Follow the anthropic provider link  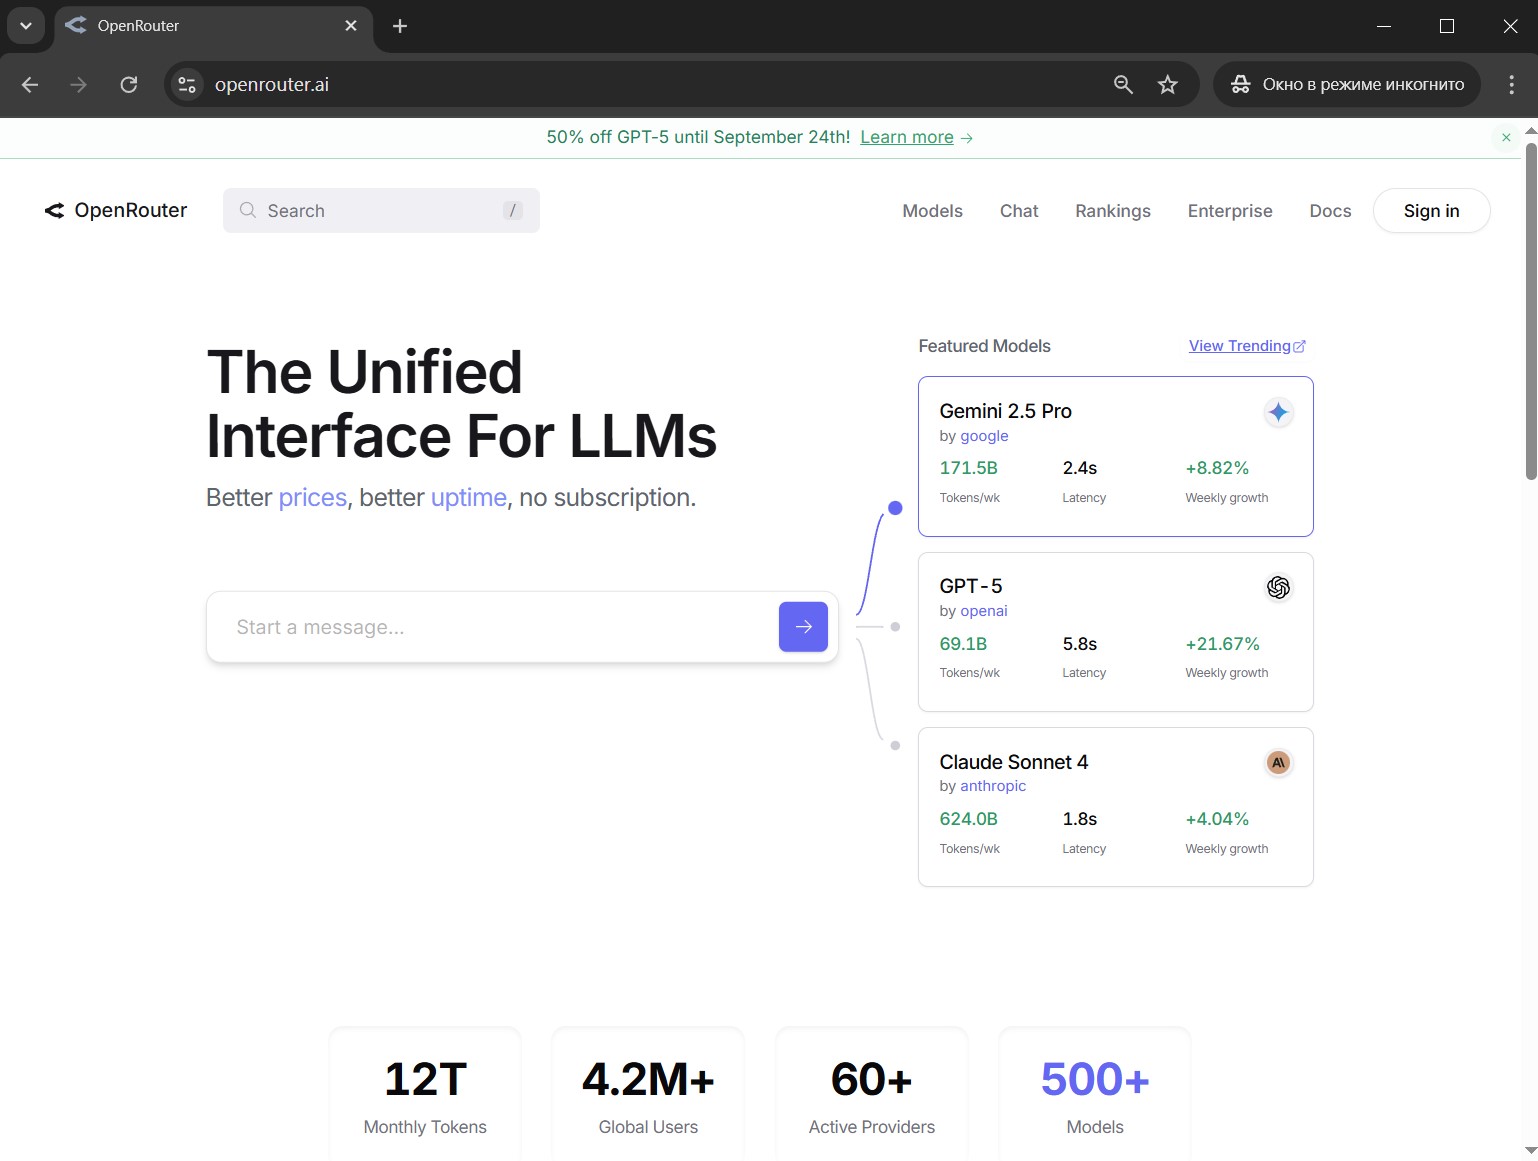[x=993, y=786]
